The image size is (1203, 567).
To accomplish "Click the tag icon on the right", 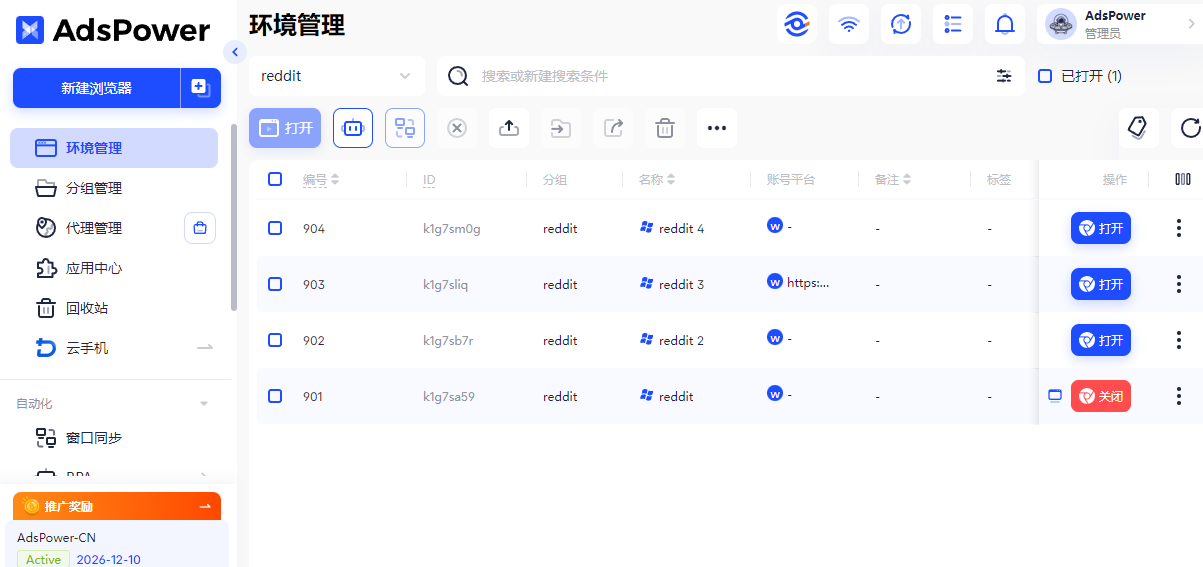I will [x=1137, y=127].
